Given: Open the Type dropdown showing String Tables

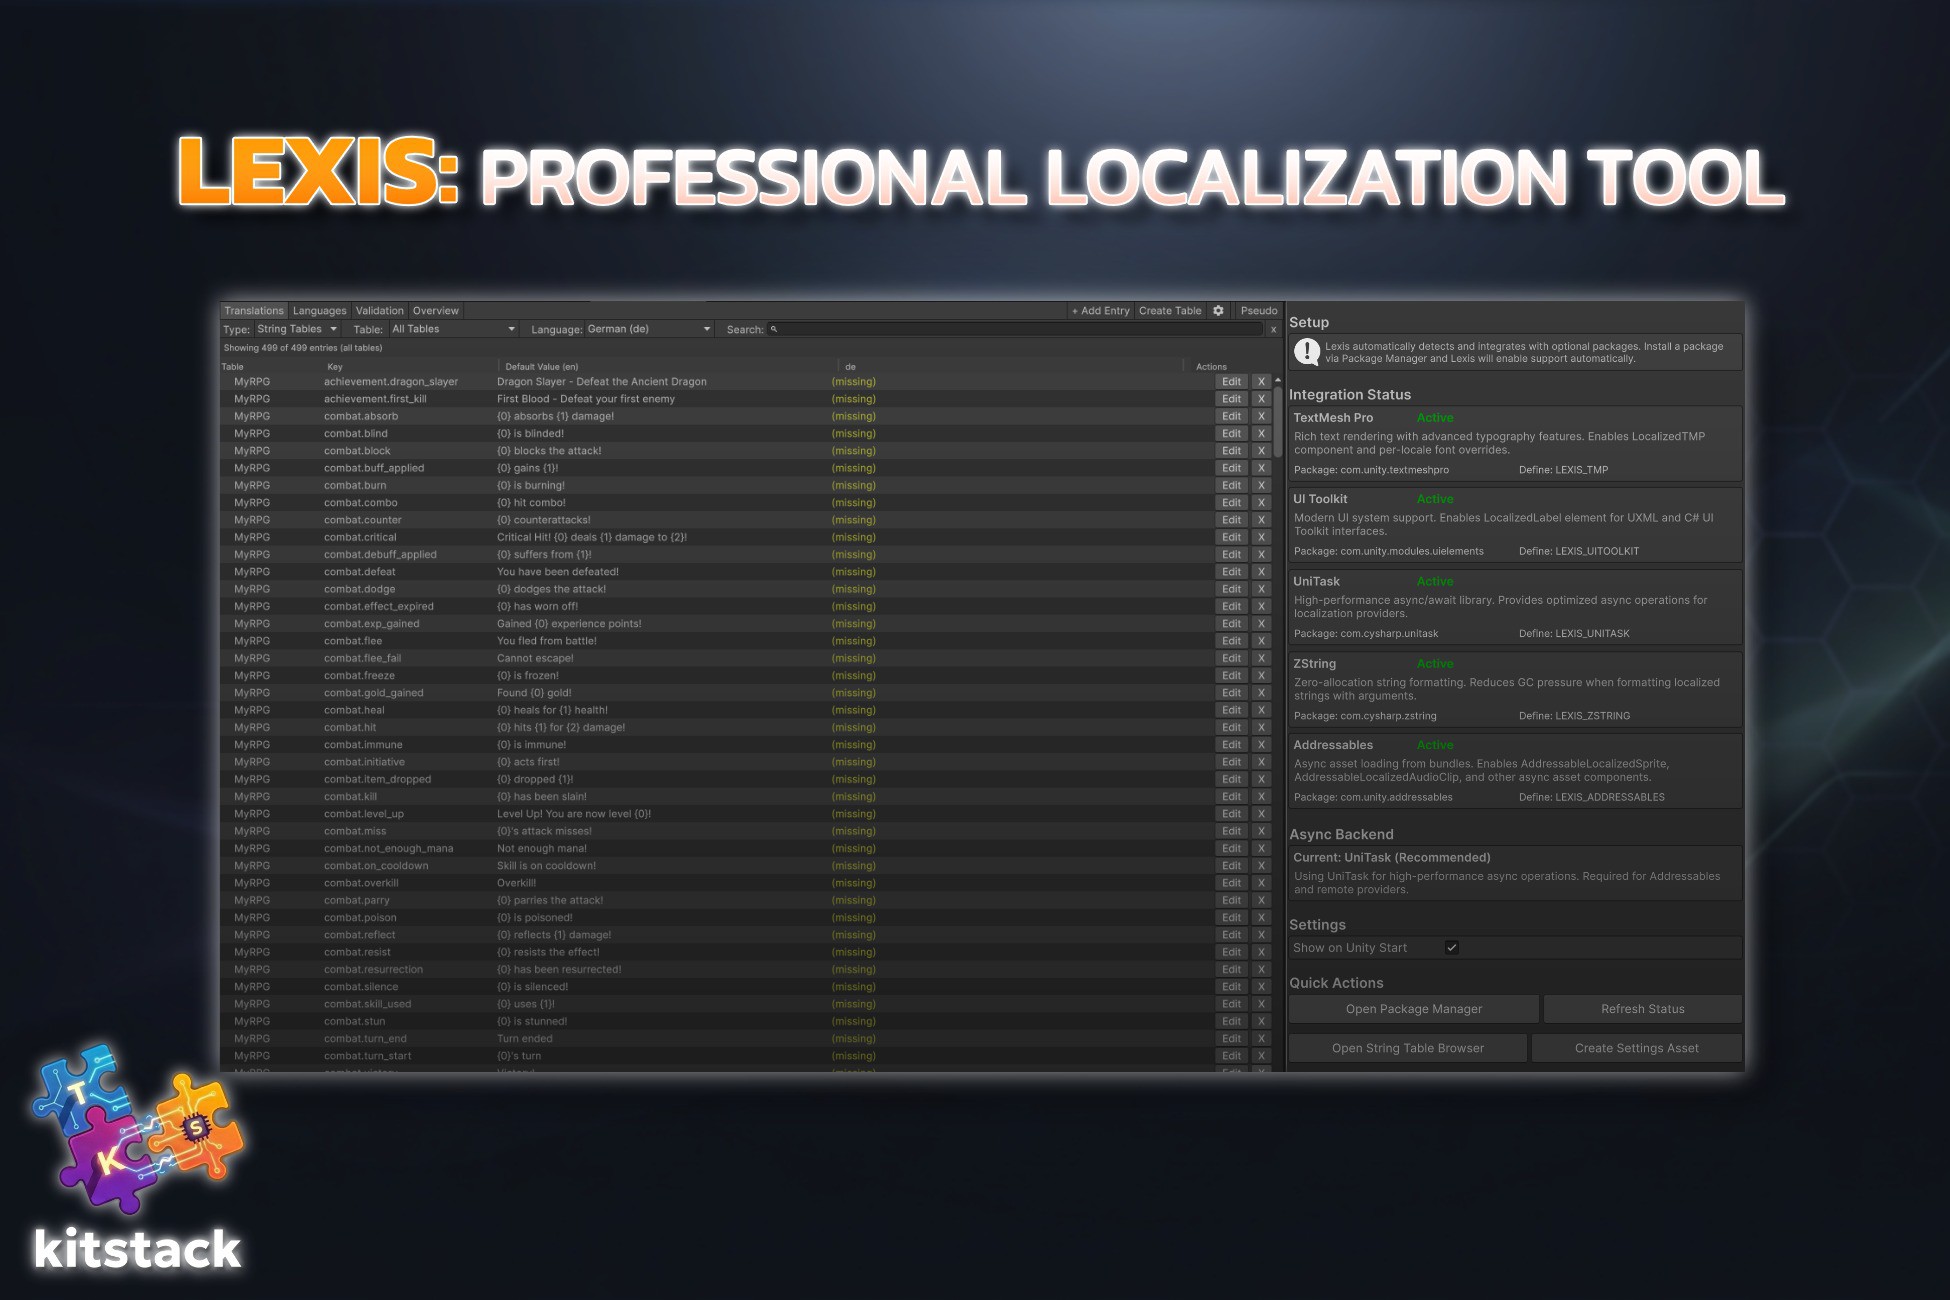Looking at the screenshot, I should point(296,328).
